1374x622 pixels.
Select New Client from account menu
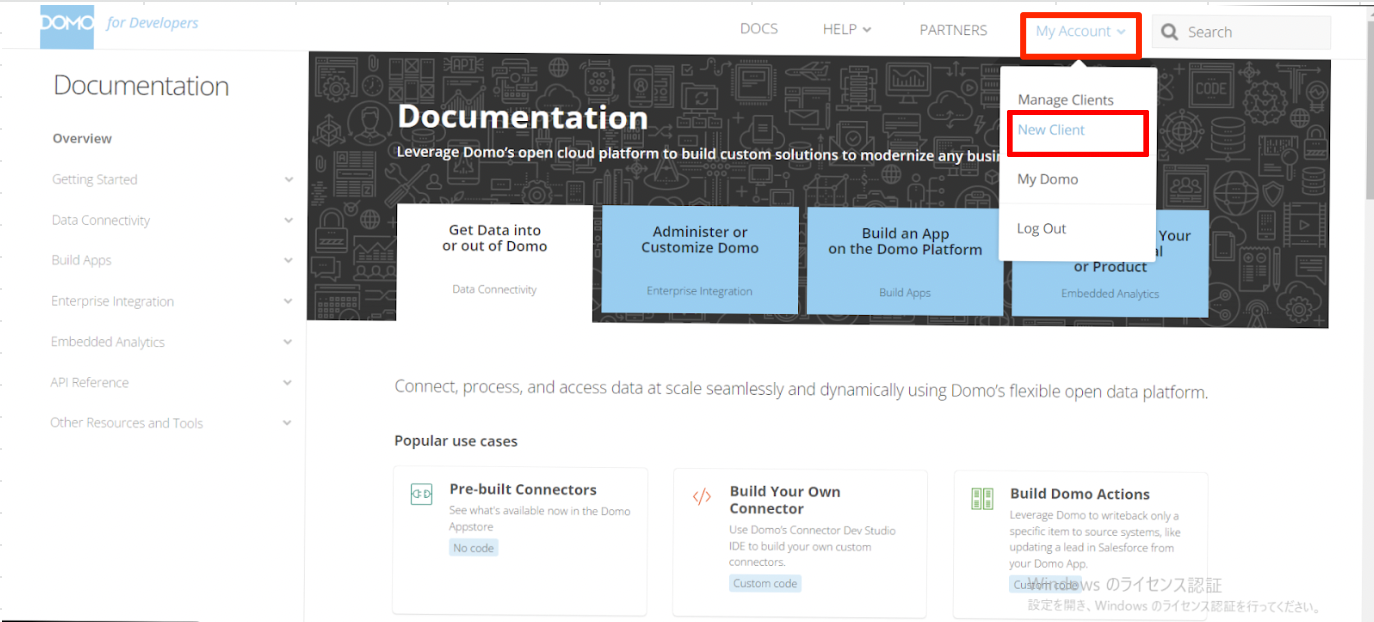click(x=1051, y=130)
